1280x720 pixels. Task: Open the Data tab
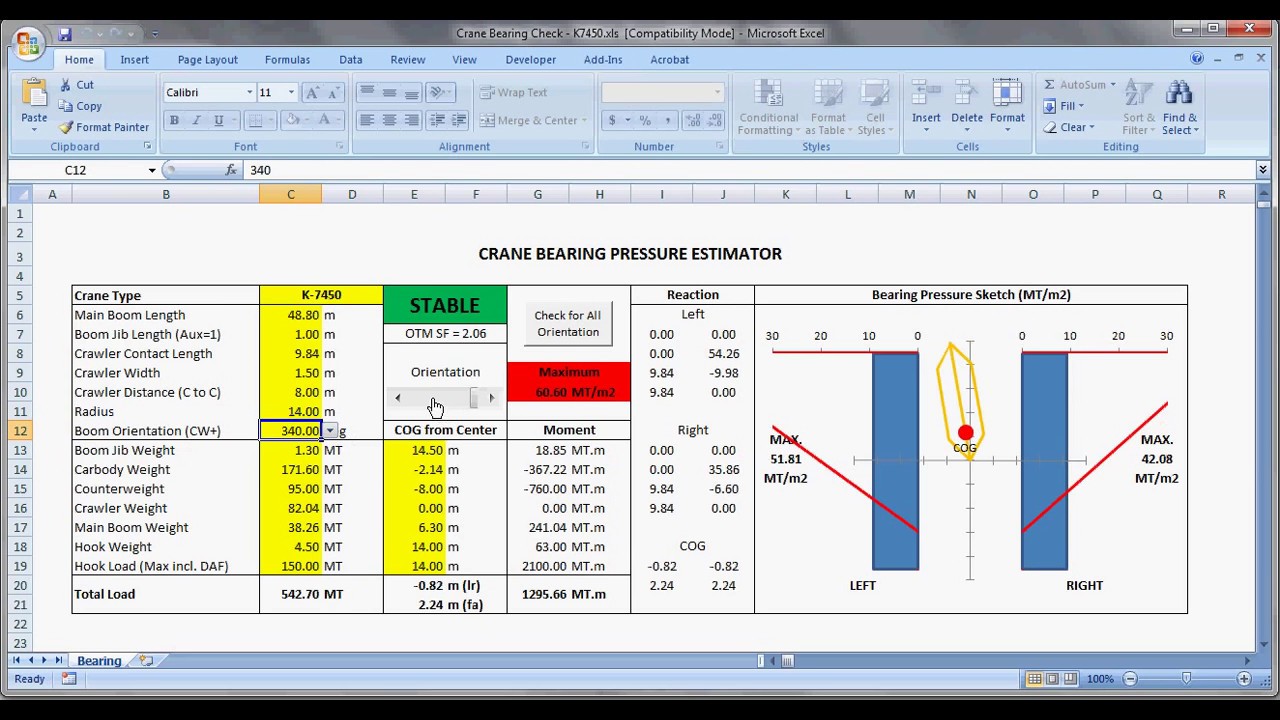point(350,60)
